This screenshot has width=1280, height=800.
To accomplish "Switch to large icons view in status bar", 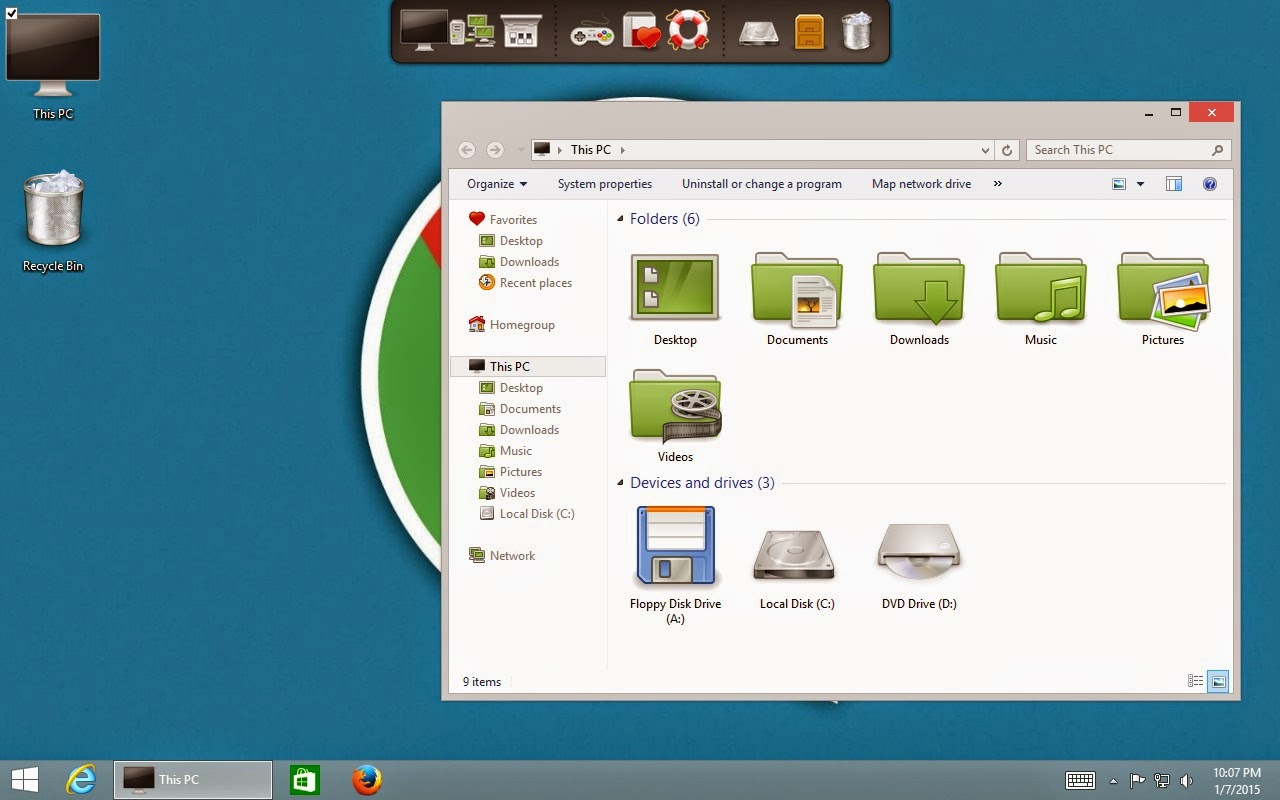I will tap(1217, 681).
